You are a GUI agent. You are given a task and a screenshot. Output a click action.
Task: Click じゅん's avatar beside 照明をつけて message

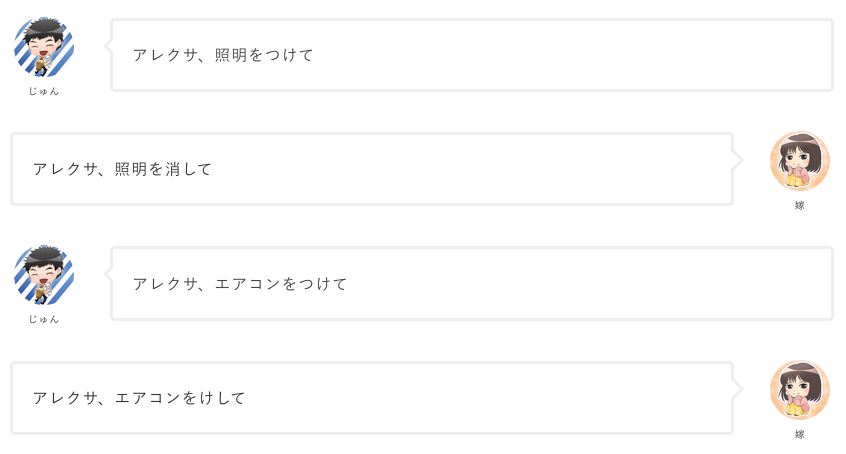(x=44, y=47)
